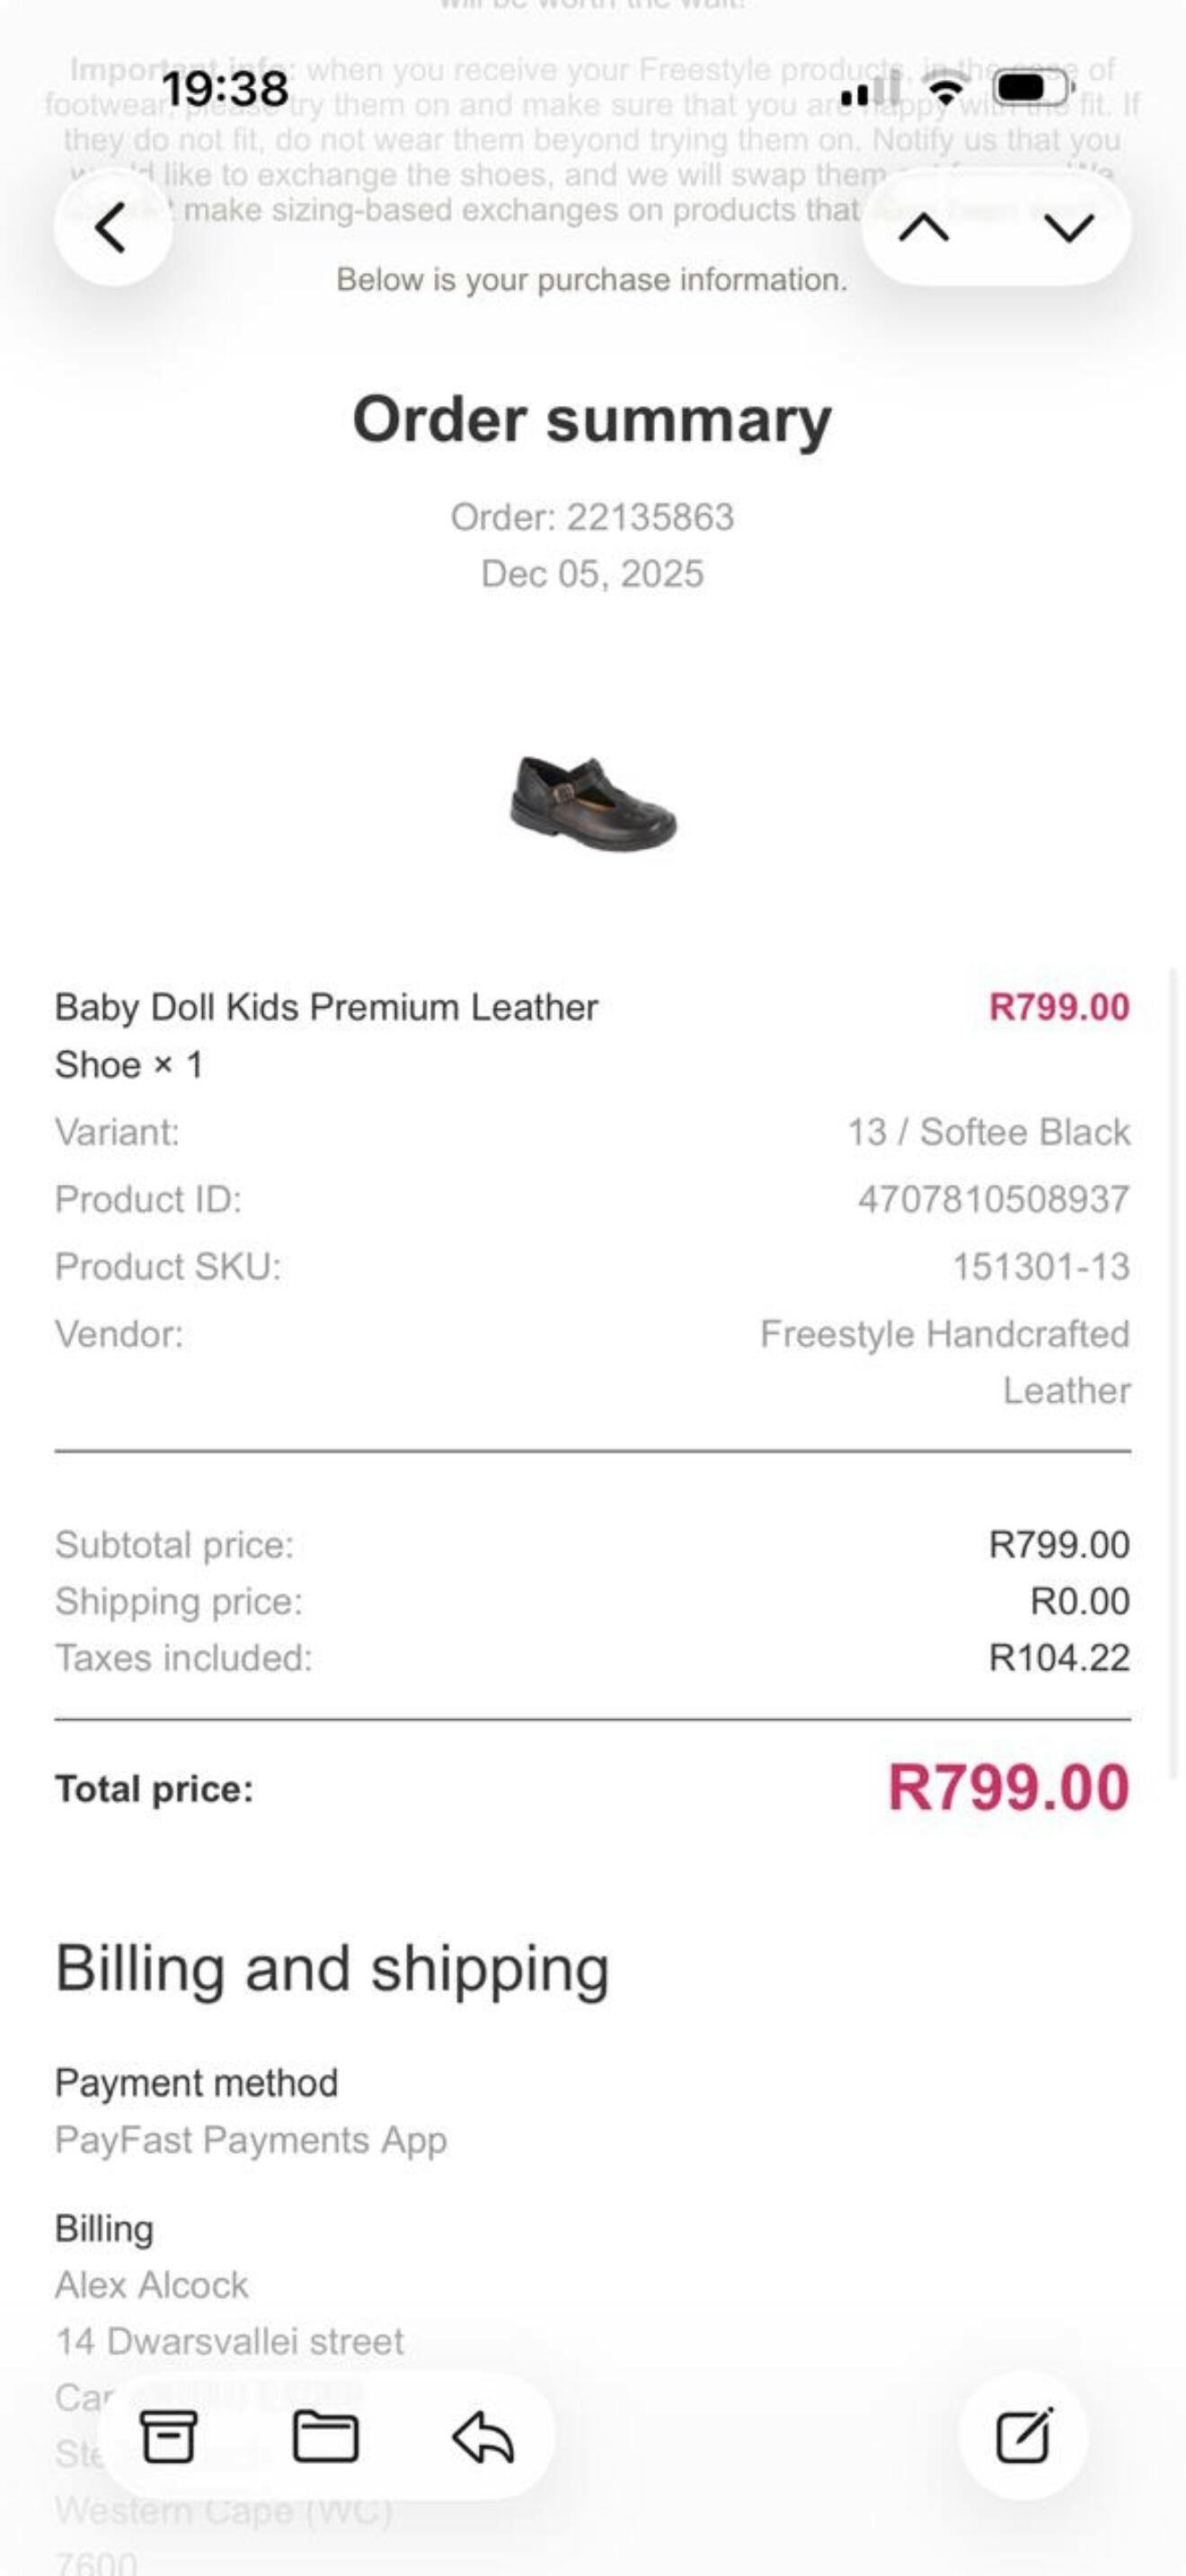Tap the product ID 4707810508937

click(993, 1199)
